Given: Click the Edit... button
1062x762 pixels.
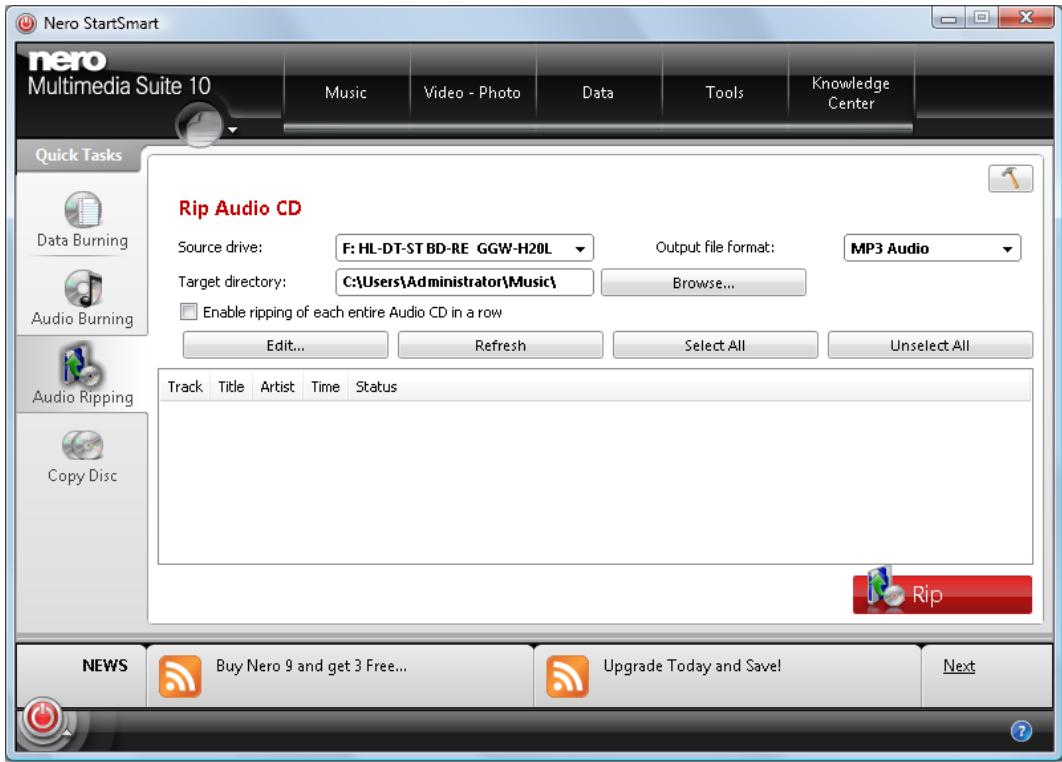Looking at the screenshot, I should [285, 345].
